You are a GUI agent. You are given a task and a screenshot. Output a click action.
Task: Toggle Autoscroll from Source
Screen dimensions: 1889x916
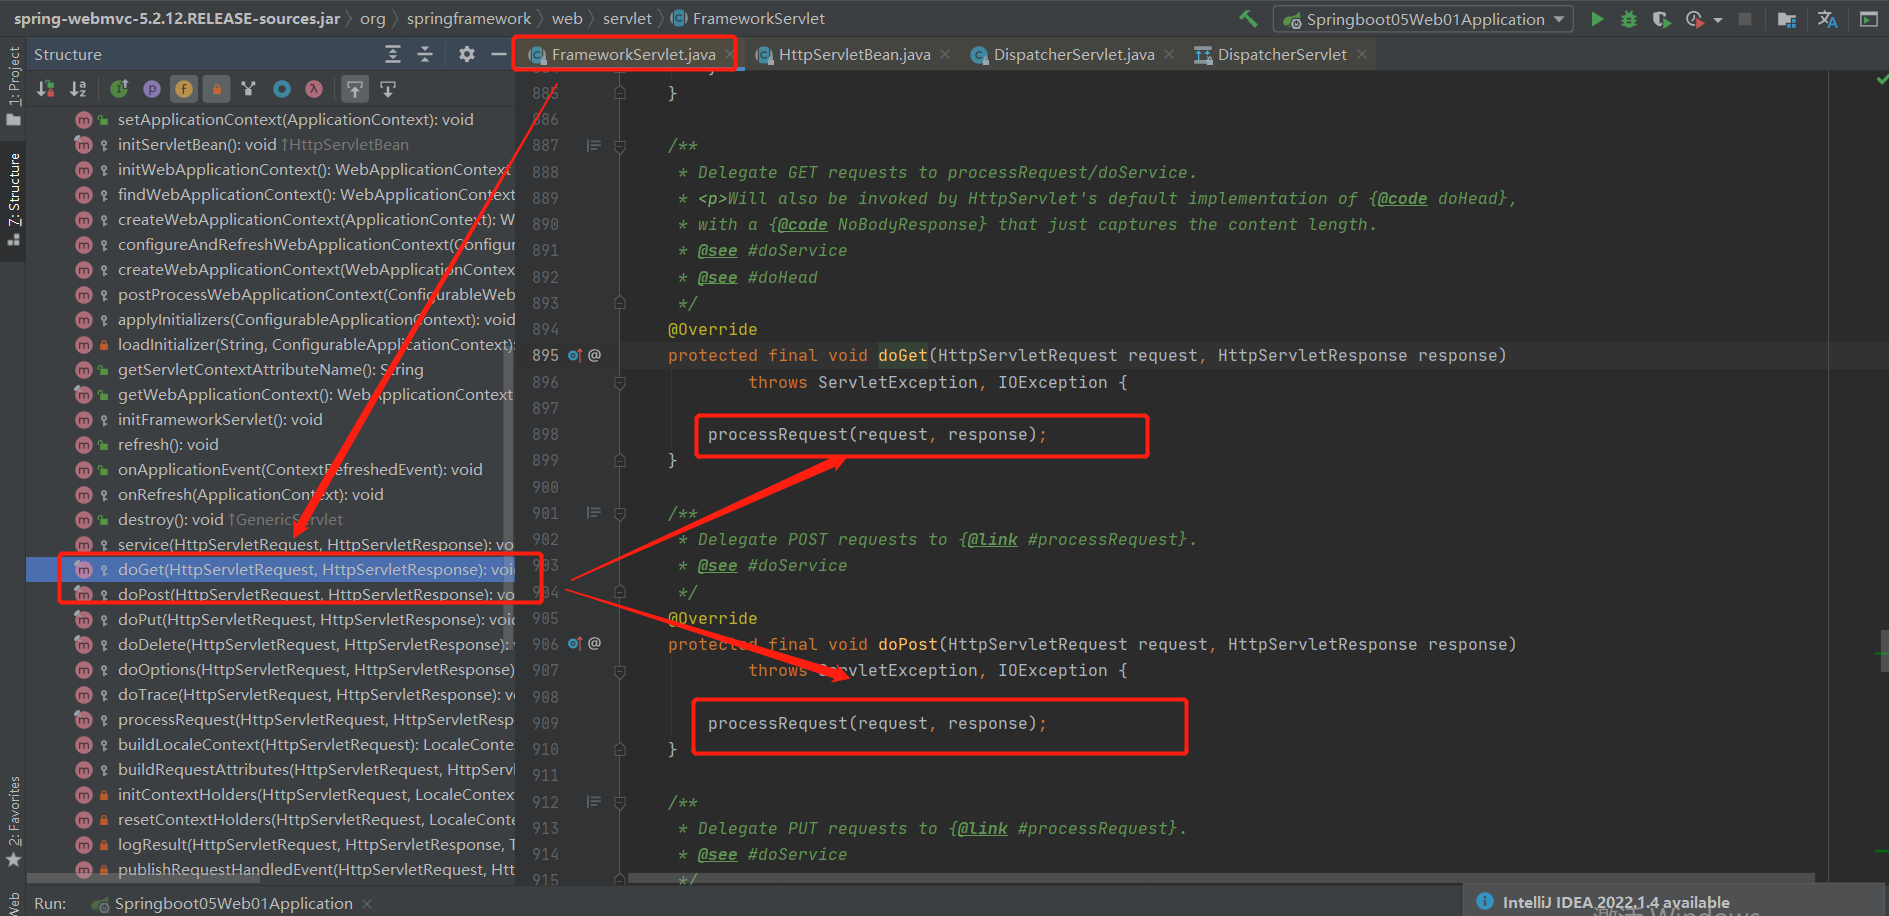pyautogui.click(x=388, y=89)
